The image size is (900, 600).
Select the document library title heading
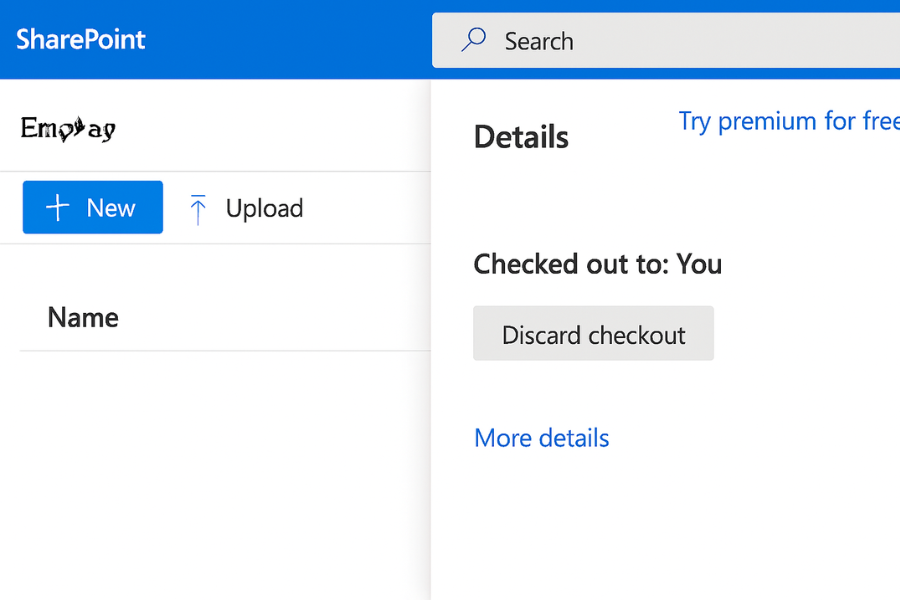click(x=67, y=128)
